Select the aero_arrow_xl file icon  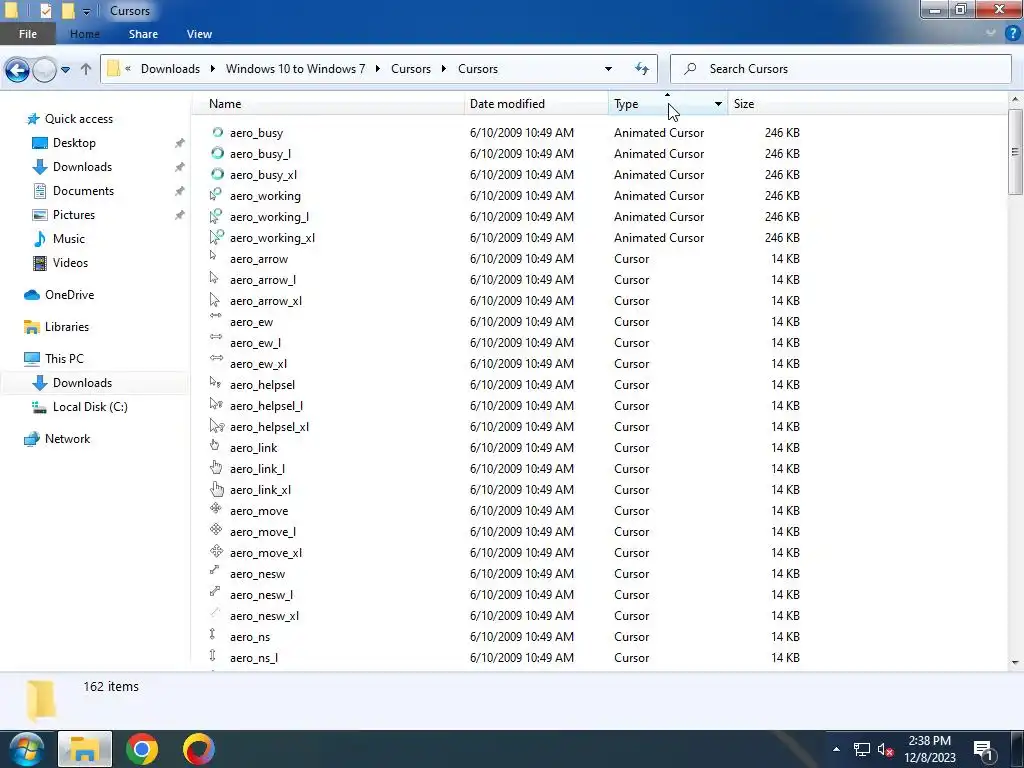[x=214, y=300]
